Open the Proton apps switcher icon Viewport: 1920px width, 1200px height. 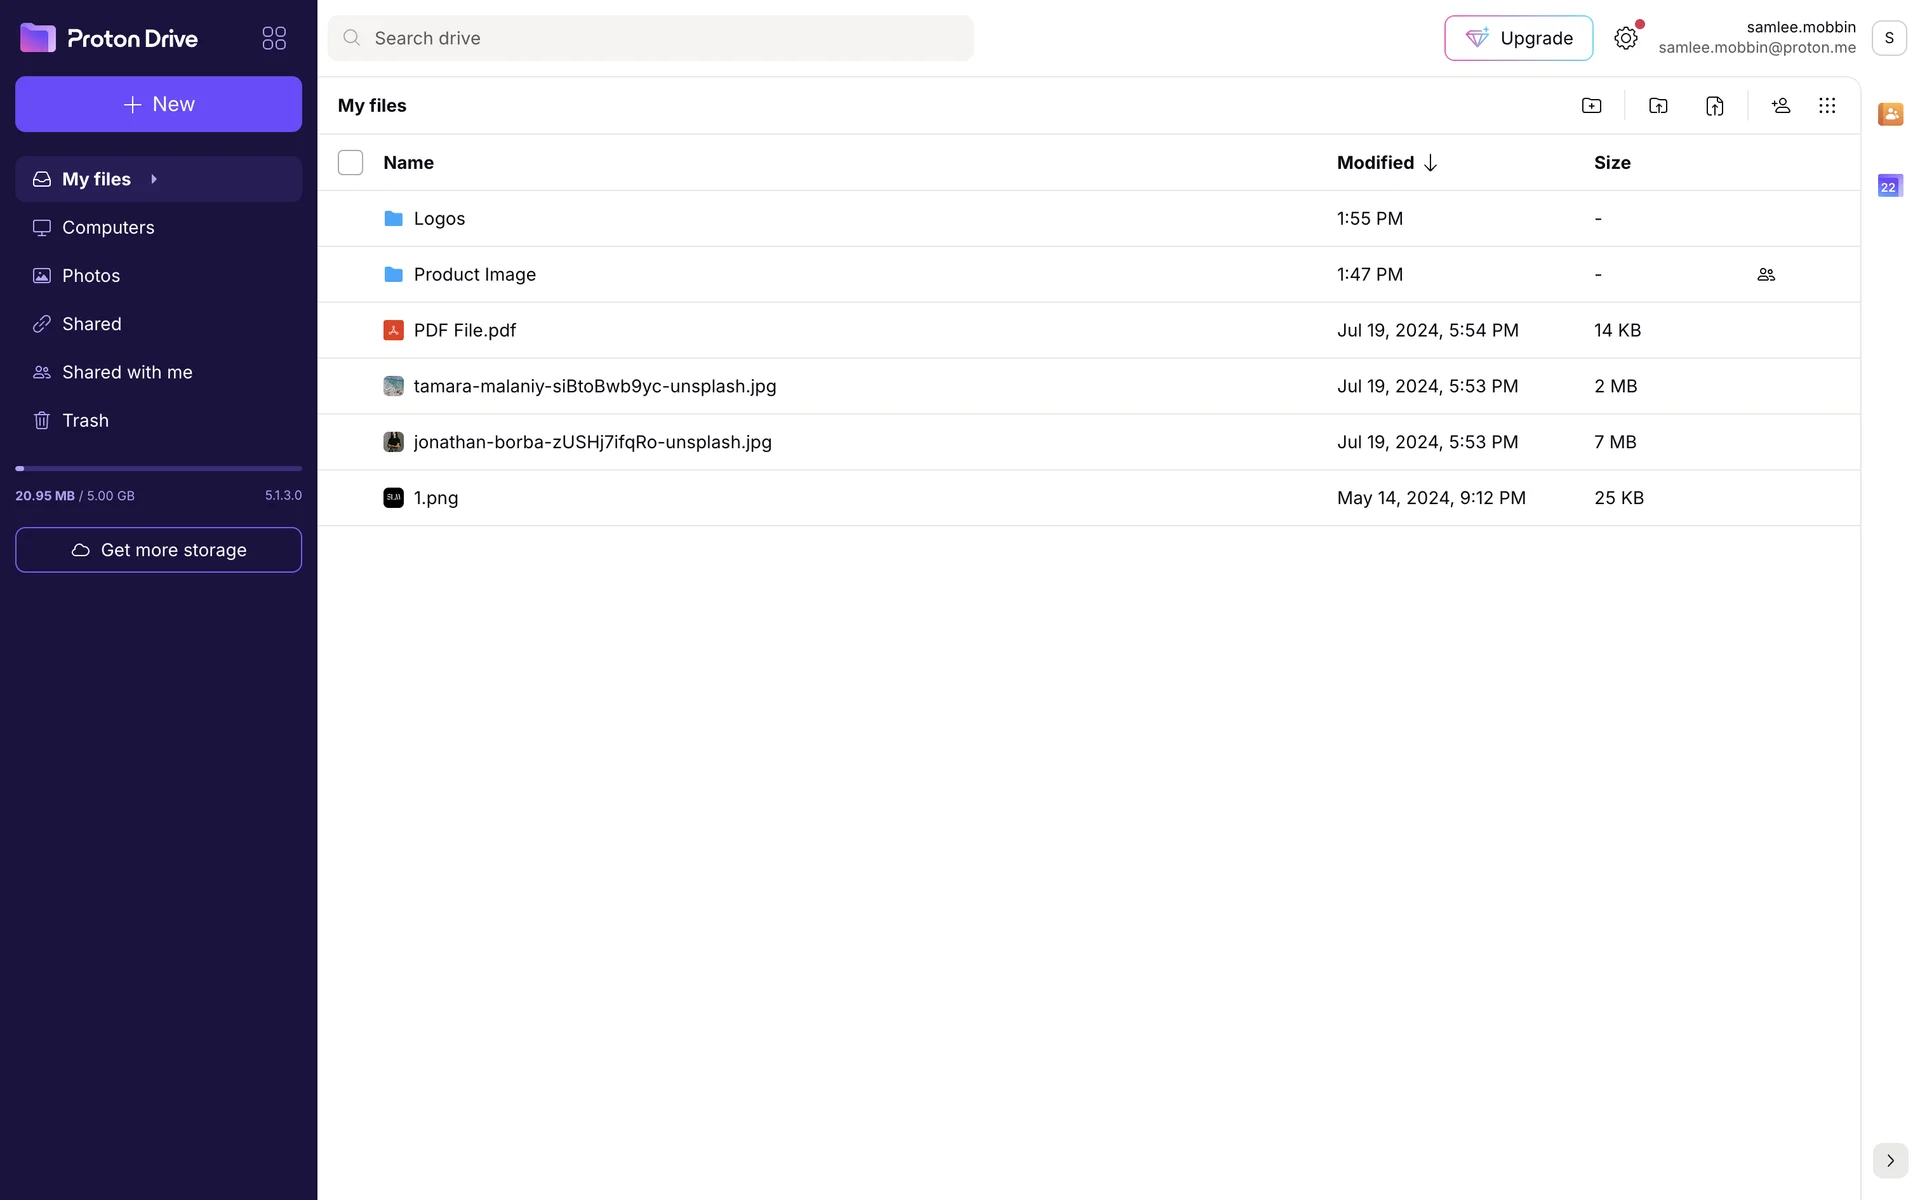(x=274, y=38)
